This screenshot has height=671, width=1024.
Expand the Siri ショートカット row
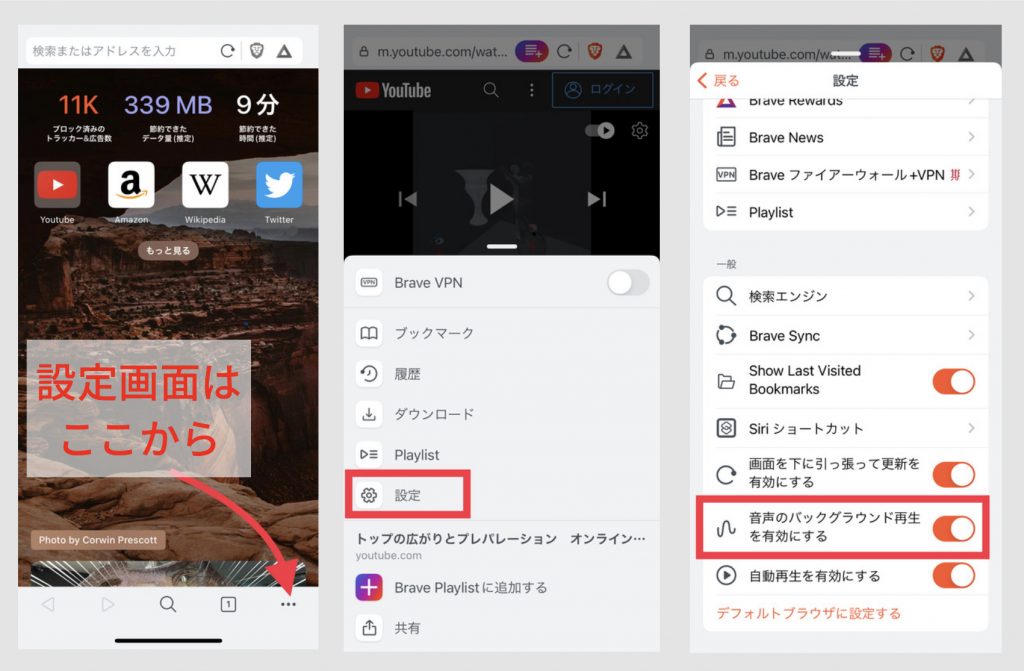click(x=845, y=428)
